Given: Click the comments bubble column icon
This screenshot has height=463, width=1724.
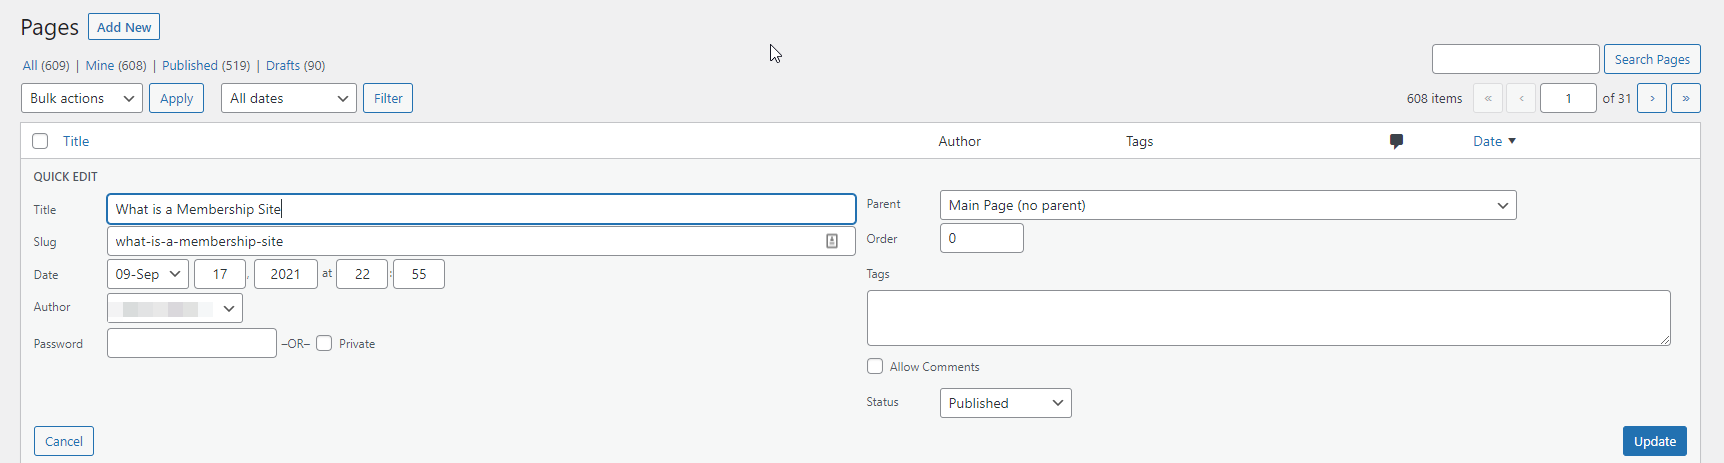Looking at the screenshot, I should click(1396, 141).
